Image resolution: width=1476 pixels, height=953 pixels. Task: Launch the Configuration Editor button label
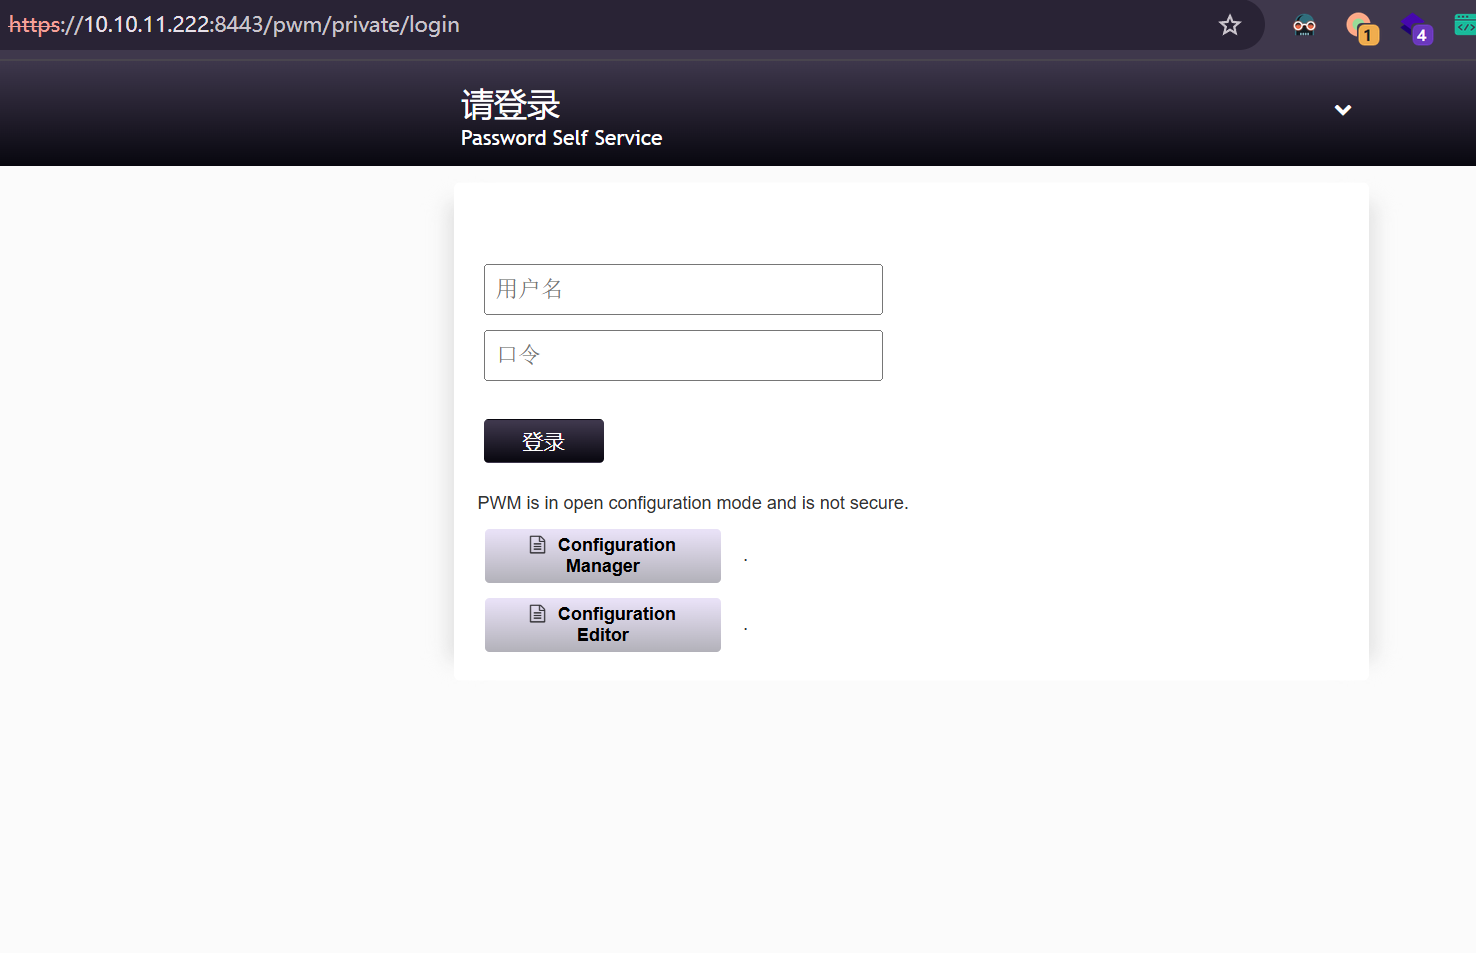[x=615, y=625]
